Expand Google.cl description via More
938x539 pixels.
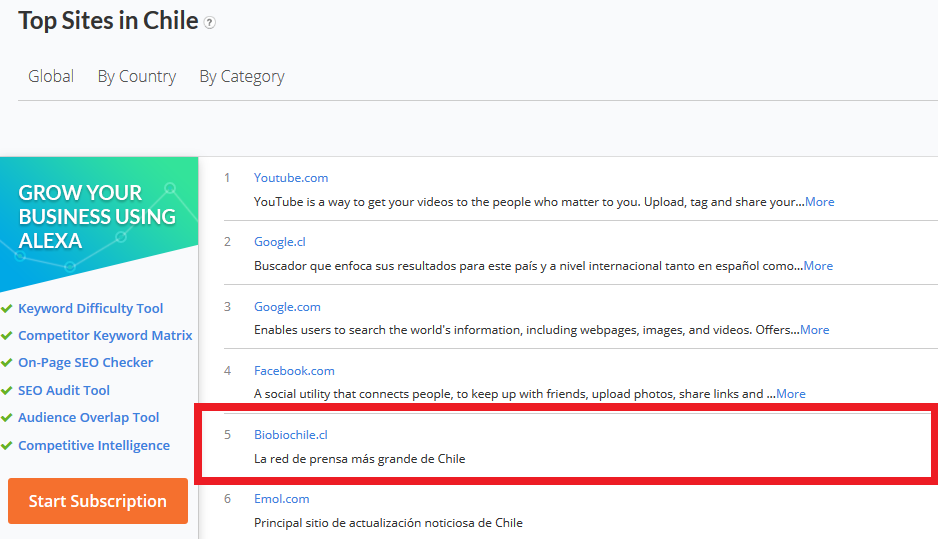pos(818,266)
